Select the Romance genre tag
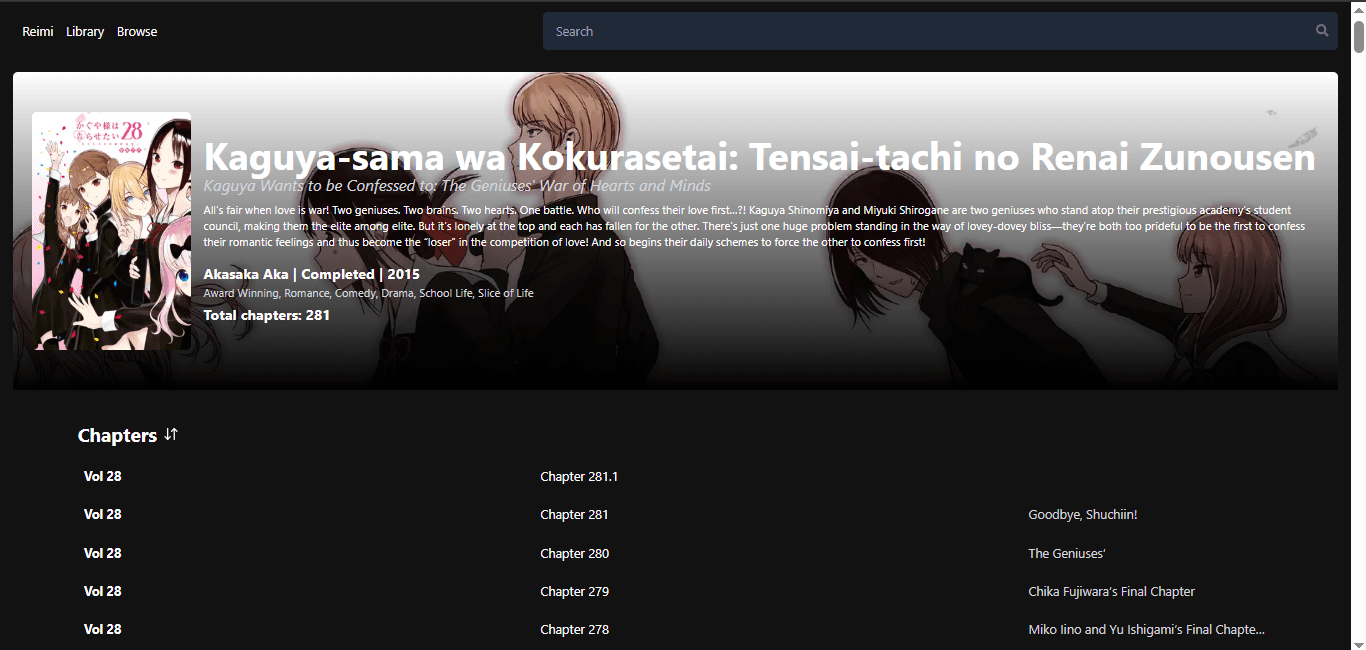Screen dimensions: 1366x650 coord(305,292)
